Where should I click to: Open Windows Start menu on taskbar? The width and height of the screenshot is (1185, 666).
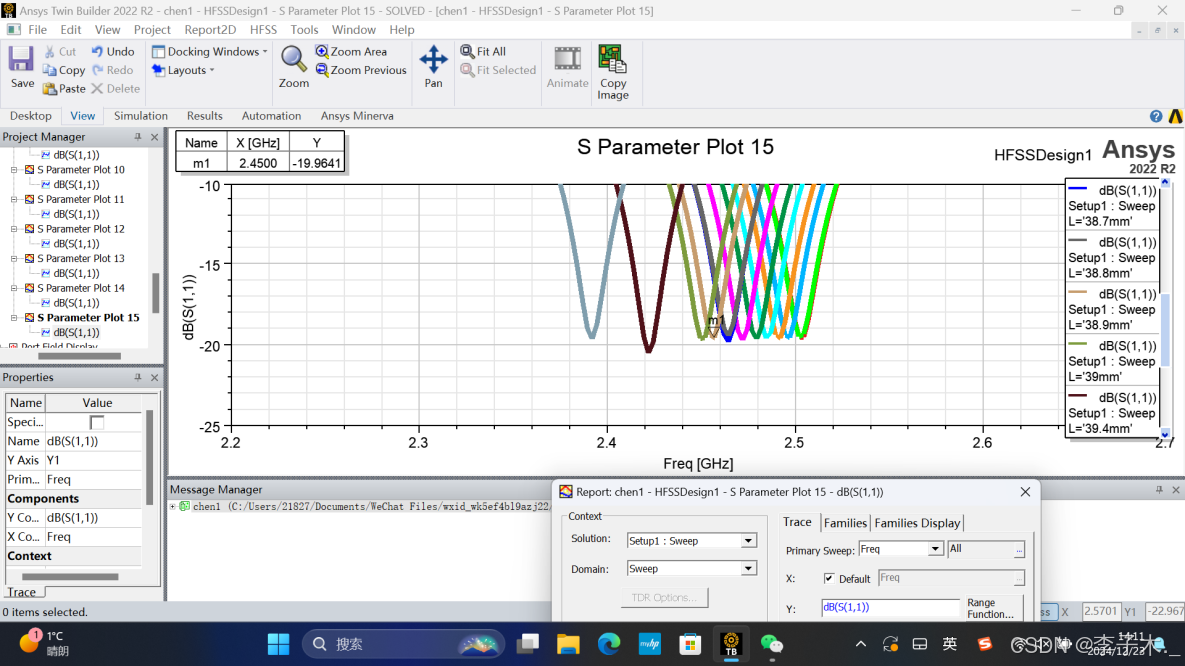(278, 644)
